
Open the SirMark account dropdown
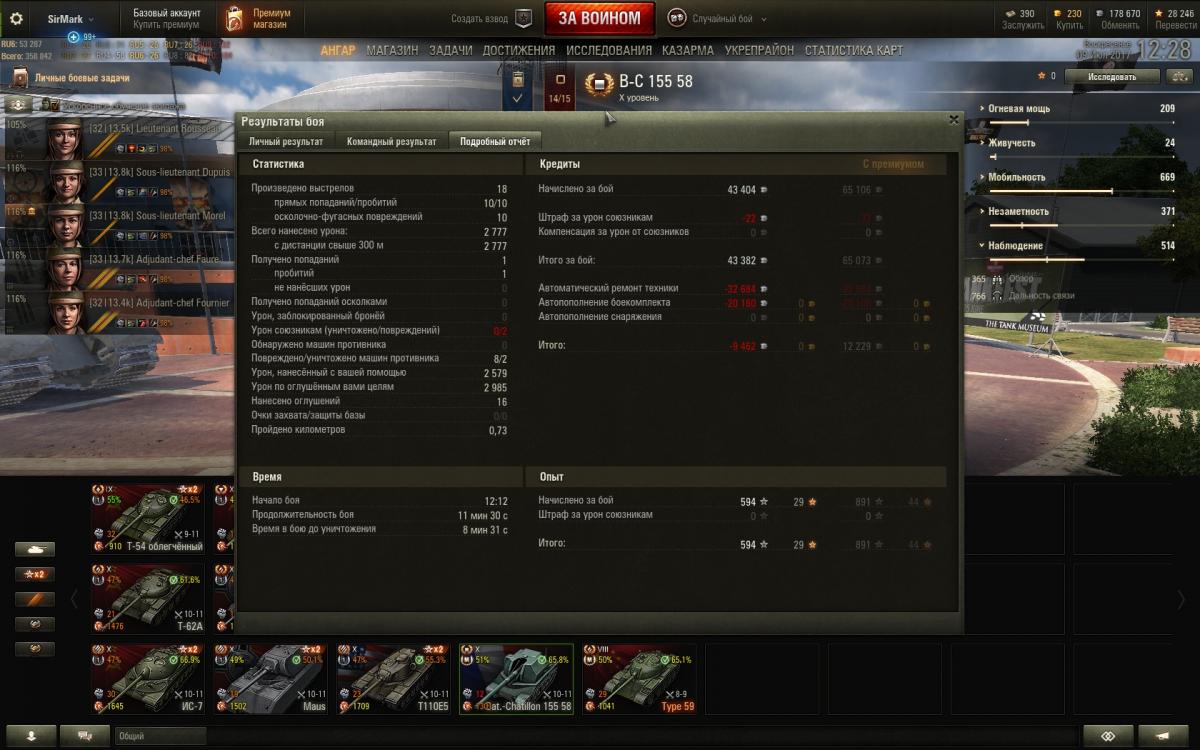[x=70, y=19]
